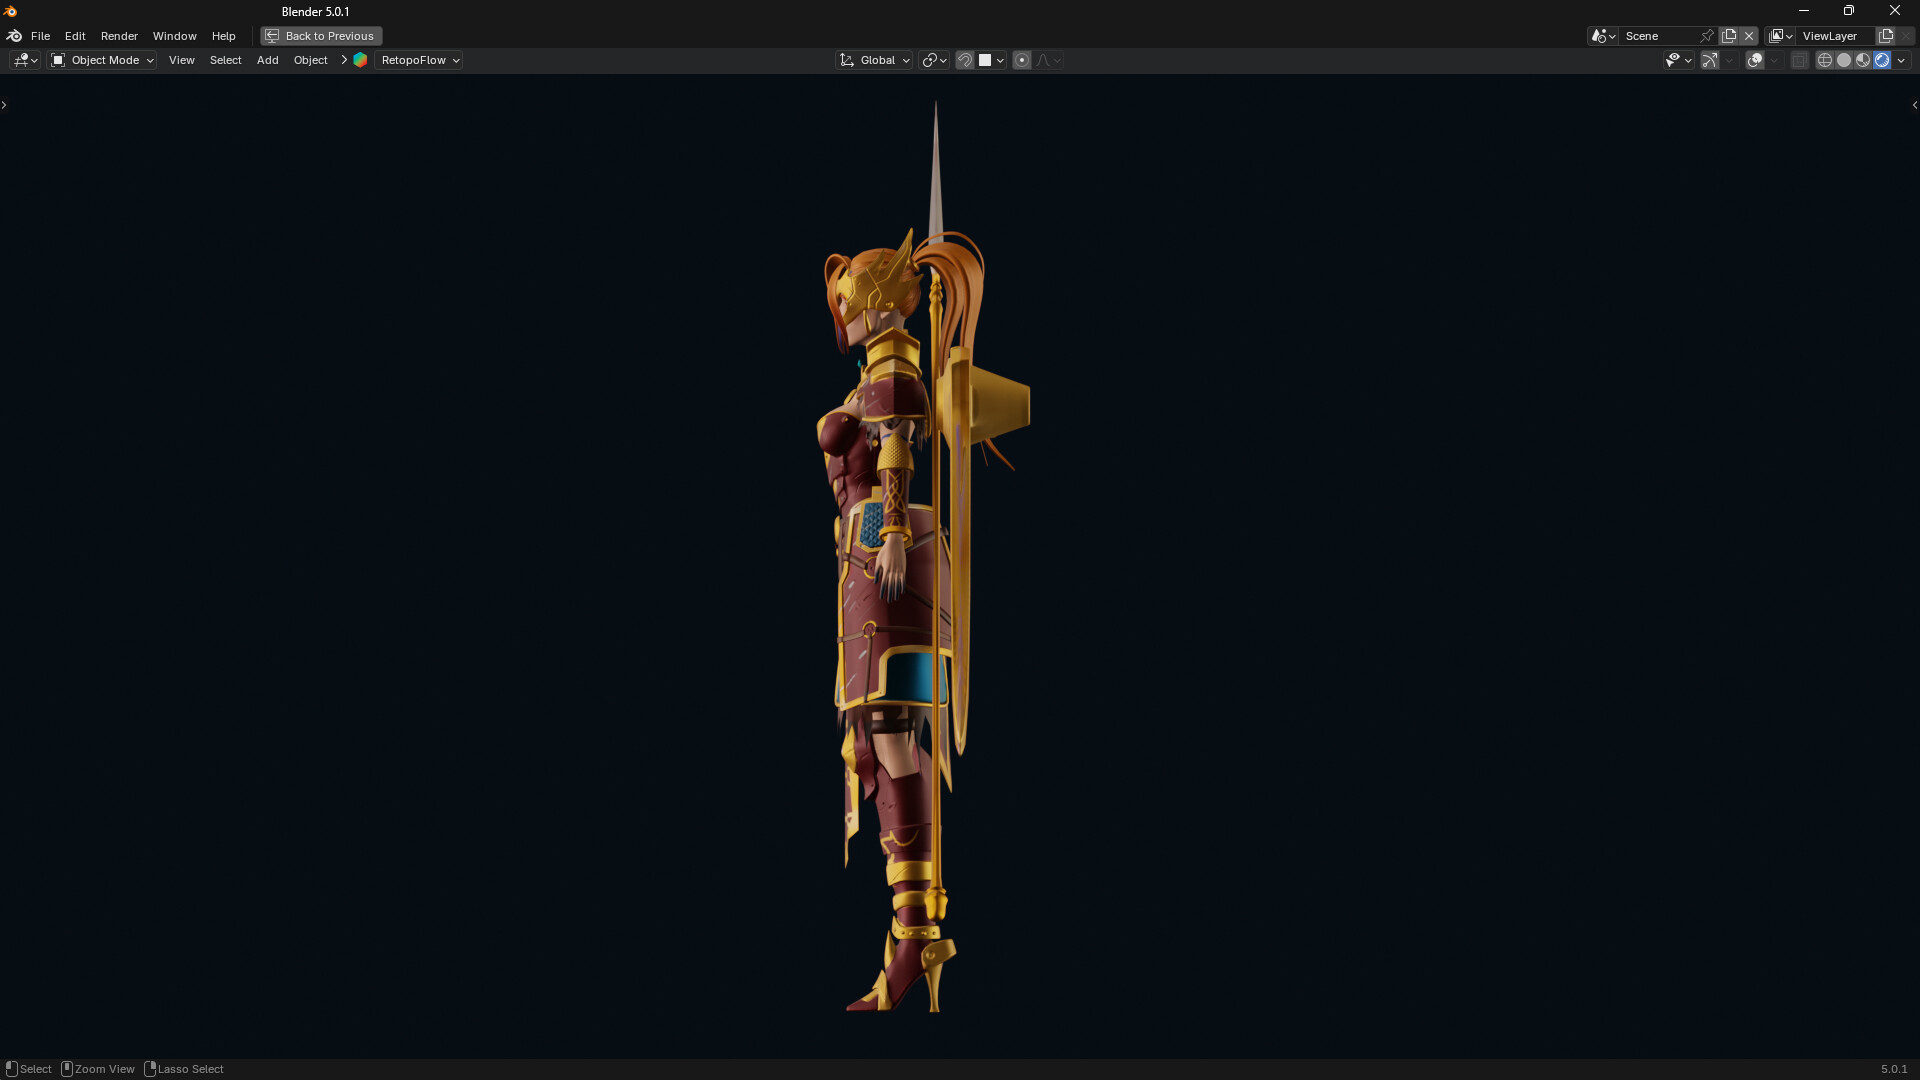The image size is (1920, 1080).
Task: Open Global transform orientation dropdown
Action: pyautogui.click(x=874, y=60)
